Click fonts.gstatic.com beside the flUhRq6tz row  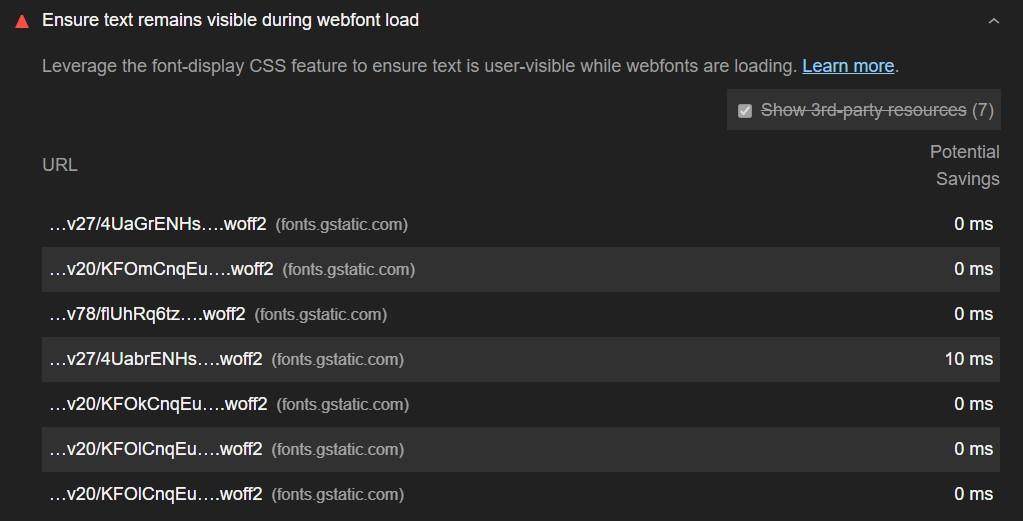320,315
